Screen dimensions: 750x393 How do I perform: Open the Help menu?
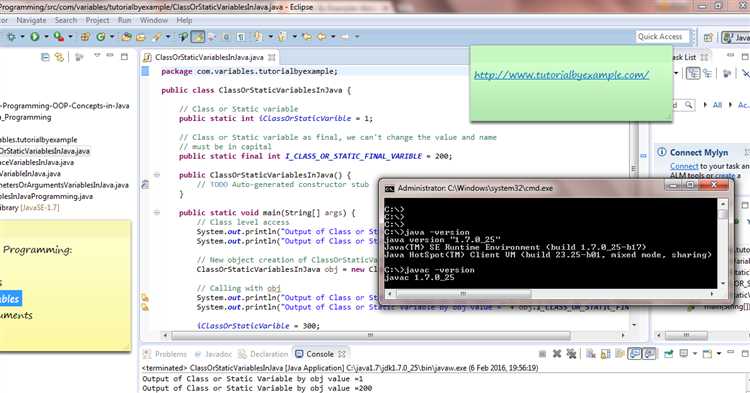[x=184, y=21]
